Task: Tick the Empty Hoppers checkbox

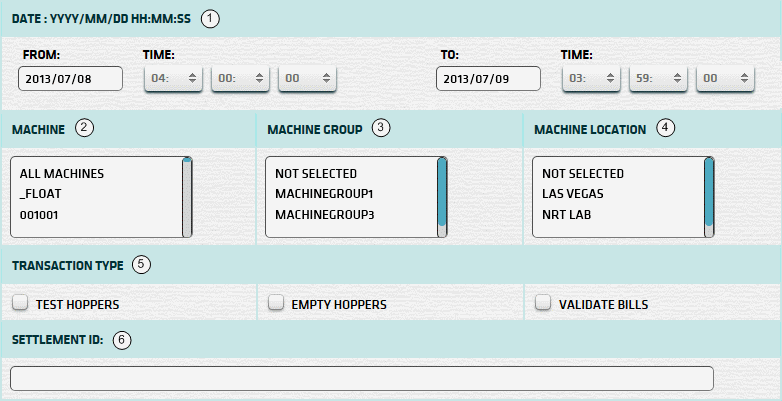Action: click(275, 302)
